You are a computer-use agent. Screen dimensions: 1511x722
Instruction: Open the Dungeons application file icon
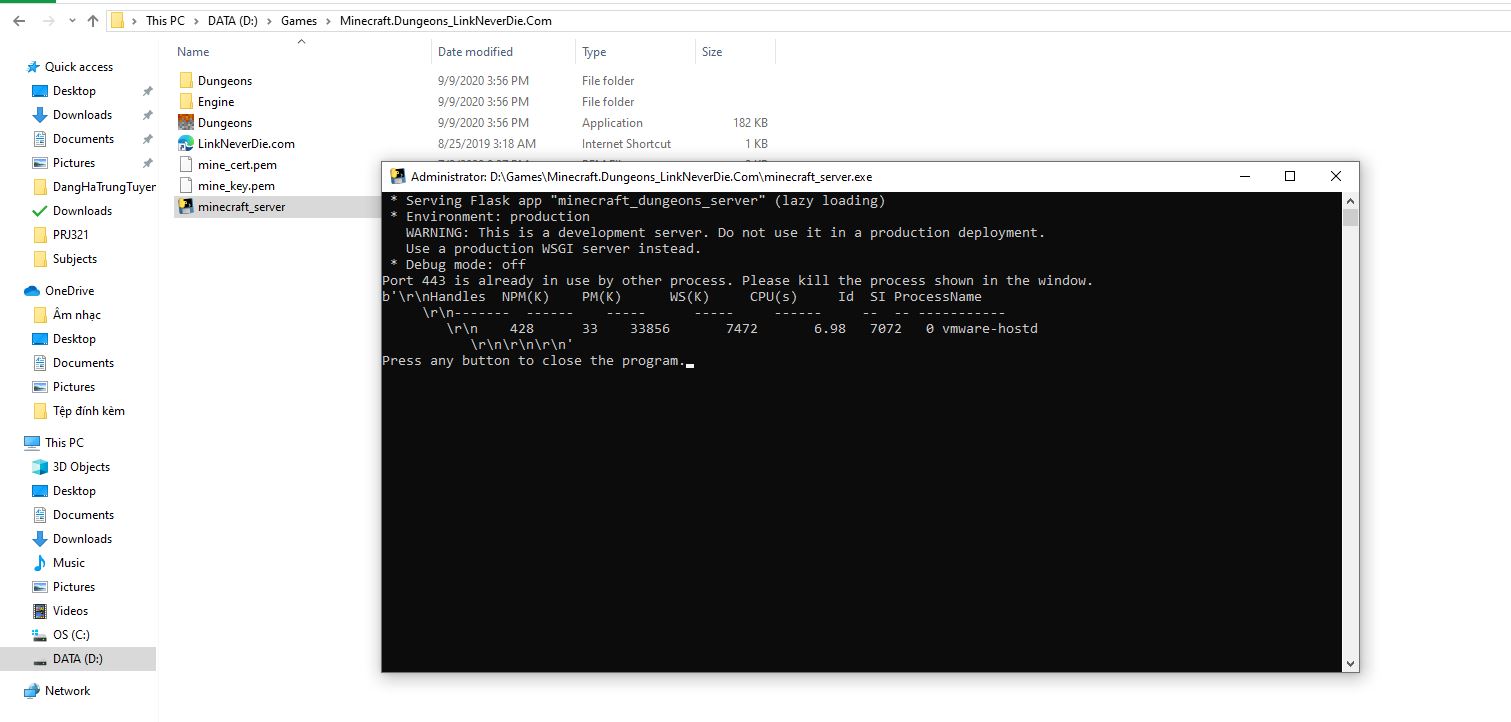[186, 123]
